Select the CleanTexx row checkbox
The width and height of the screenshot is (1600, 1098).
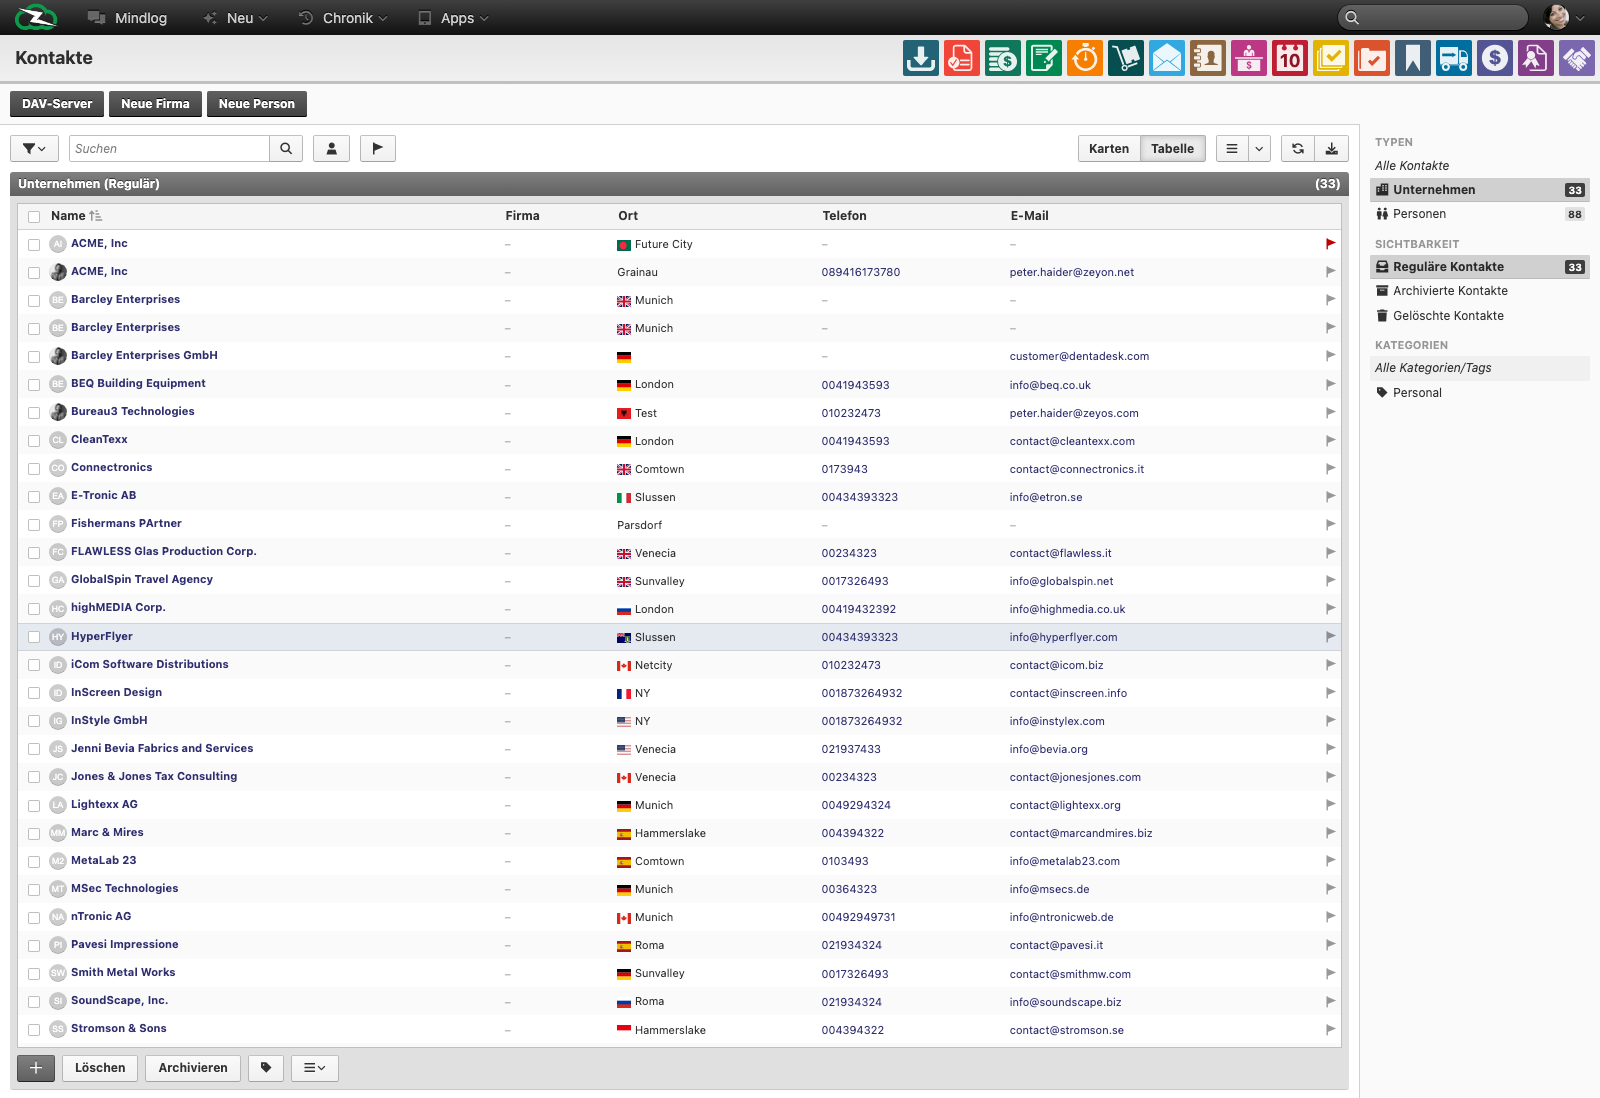click(x=34, y=440)
